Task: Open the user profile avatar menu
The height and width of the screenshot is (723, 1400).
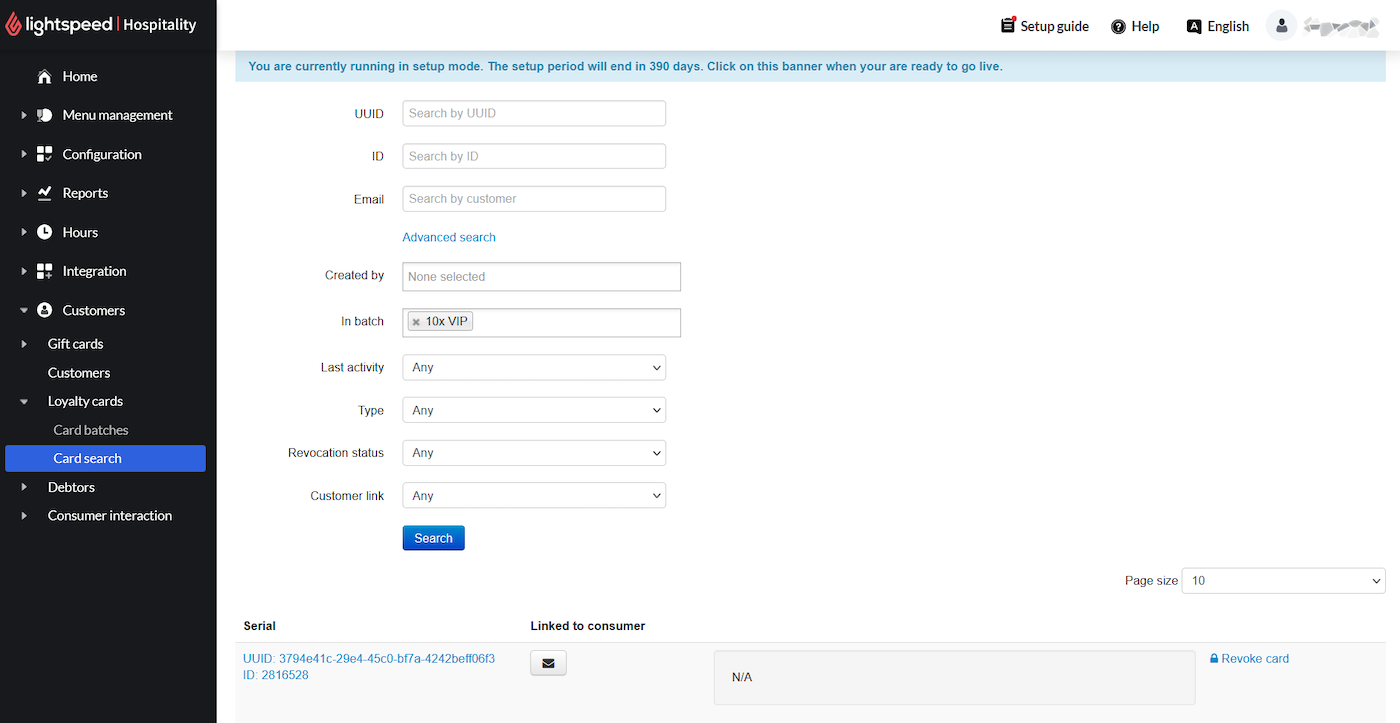Action: pyautogui.click(x=1281, y=26)
